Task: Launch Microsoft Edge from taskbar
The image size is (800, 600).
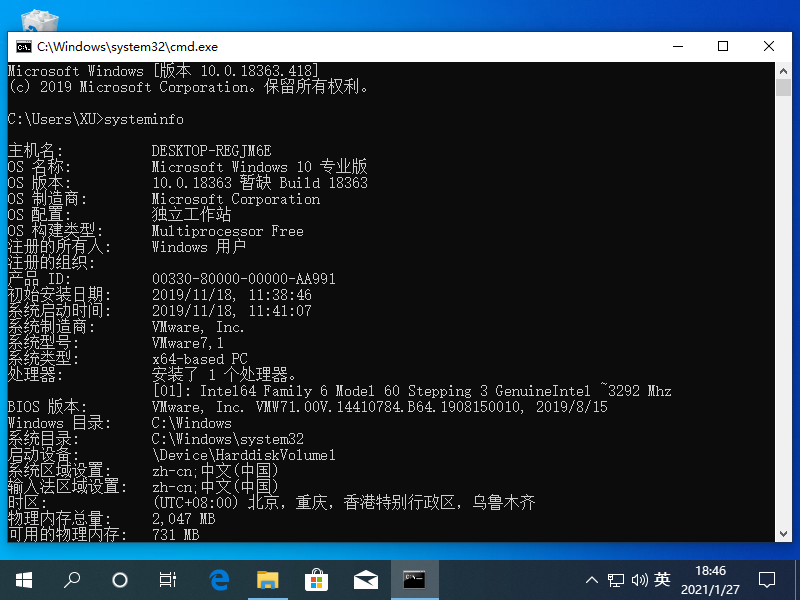Action: [219, 579]
